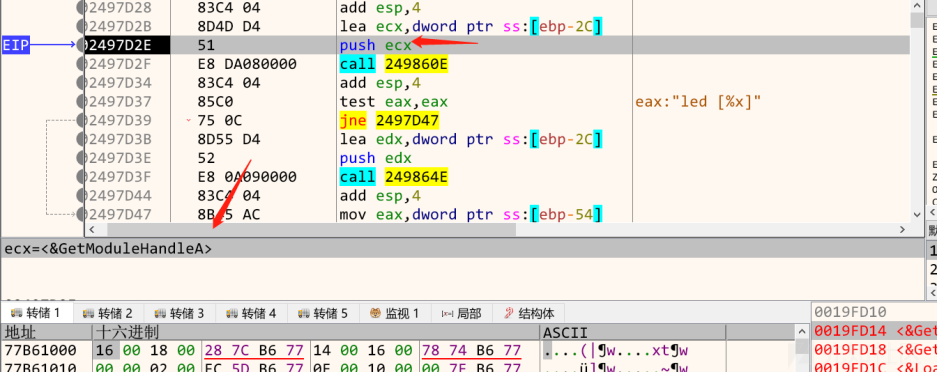Viewport: 937px width, 372px height.
Task: Click the disassembly horizontal scrollbar thumb
Action: point(311,229)
